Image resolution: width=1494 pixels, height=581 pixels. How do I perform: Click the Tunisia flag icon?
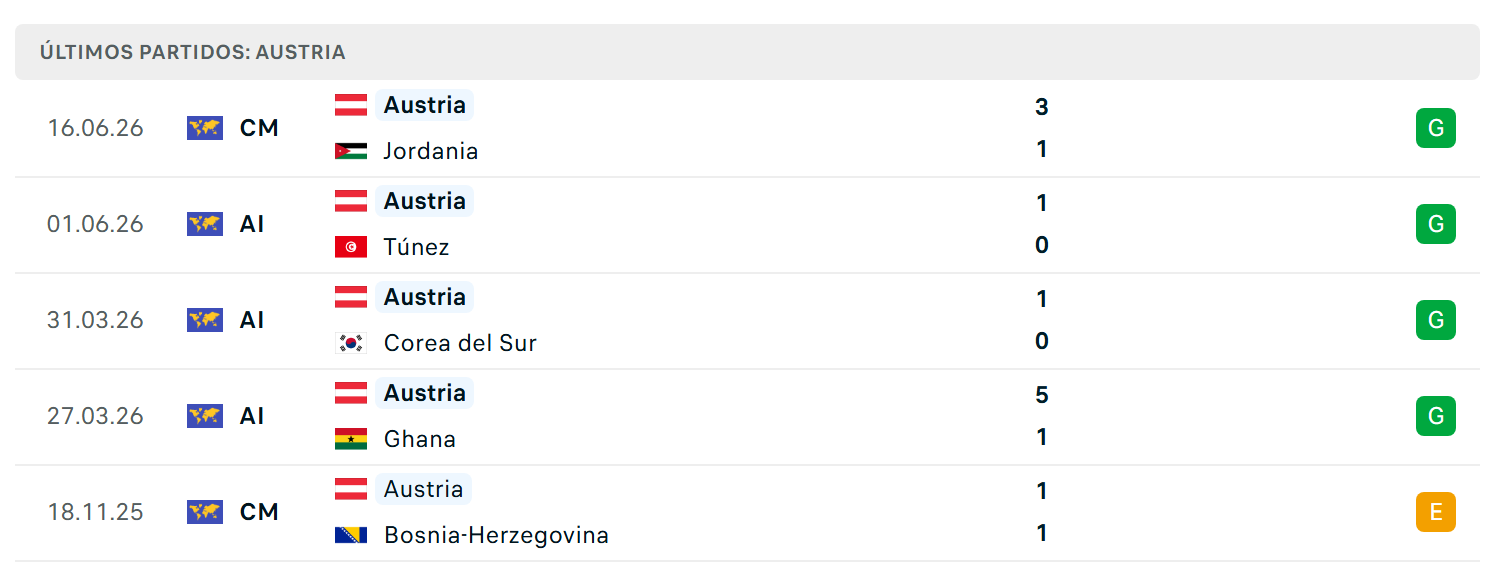[351, 247]
